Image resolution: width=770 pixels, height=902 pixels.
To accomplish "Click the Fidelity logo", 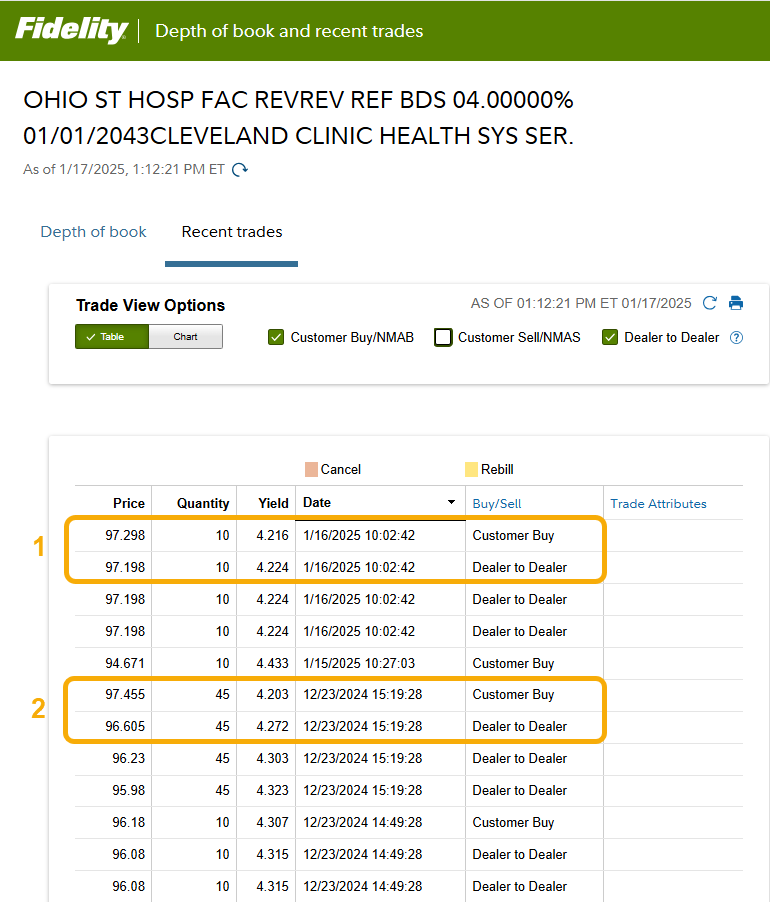I will click(71, 30).
